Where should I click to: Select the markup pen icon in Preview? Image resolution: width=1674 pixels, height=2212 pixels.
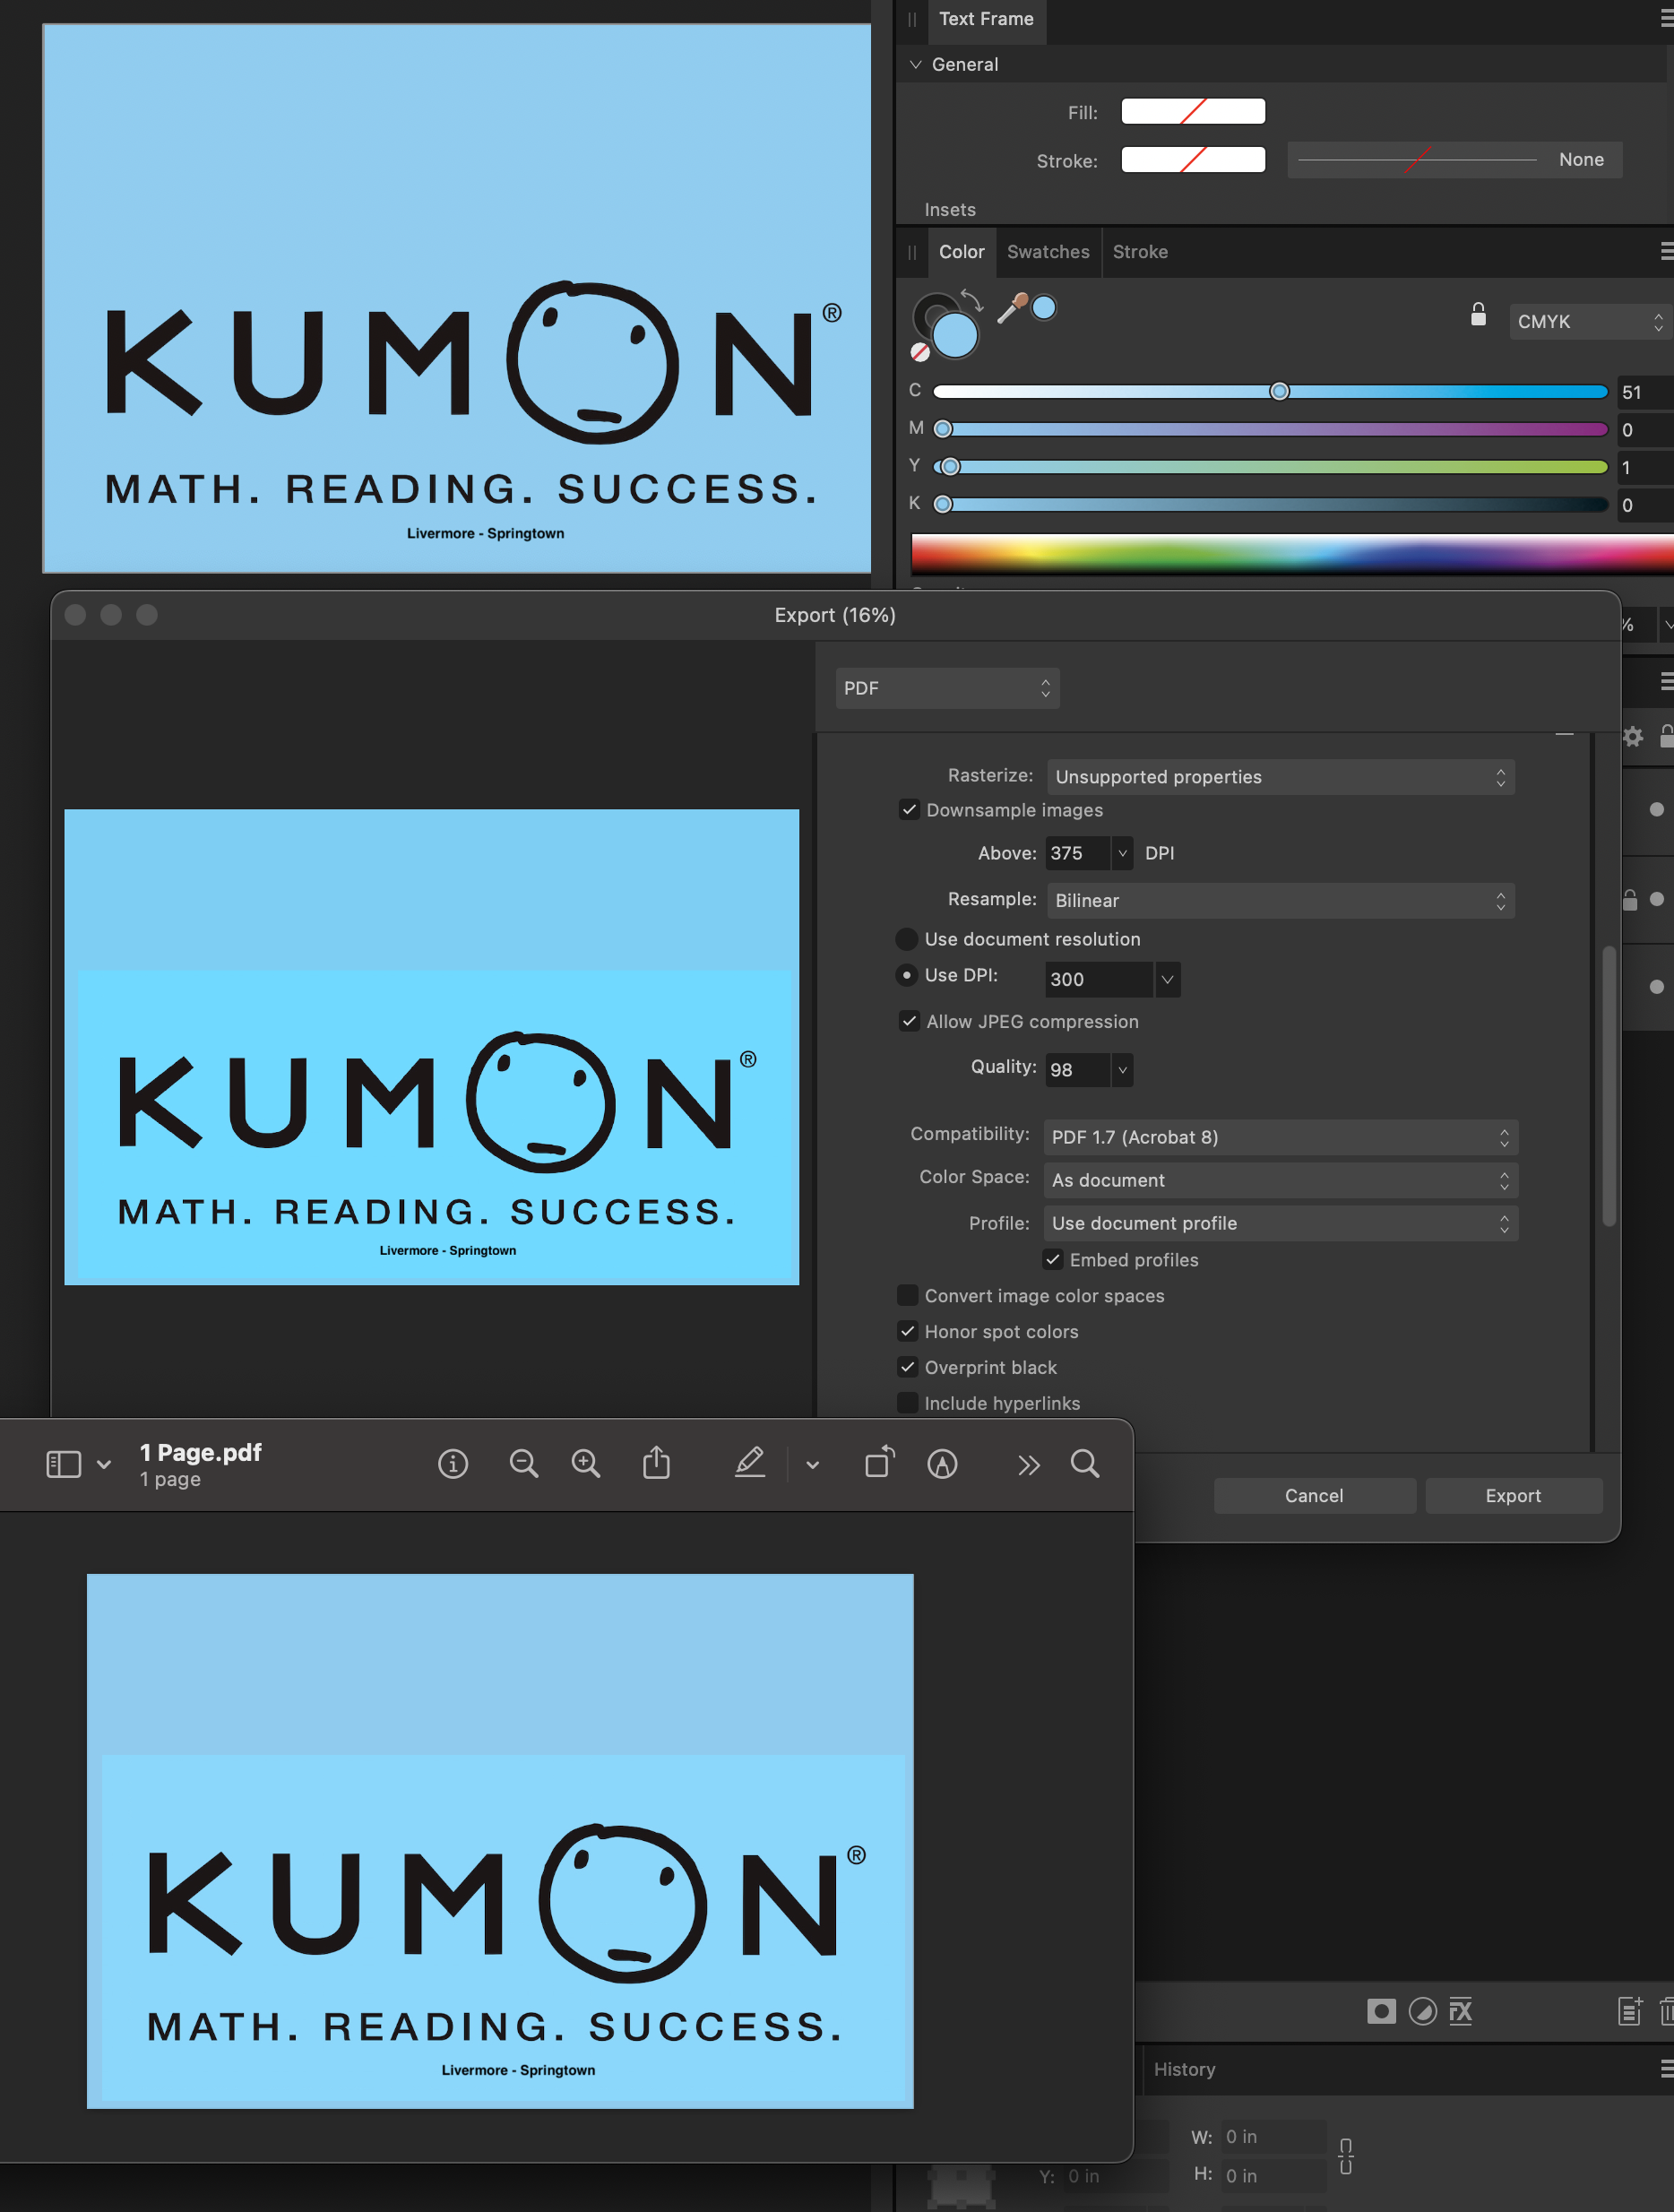(x=750, y=1463)
